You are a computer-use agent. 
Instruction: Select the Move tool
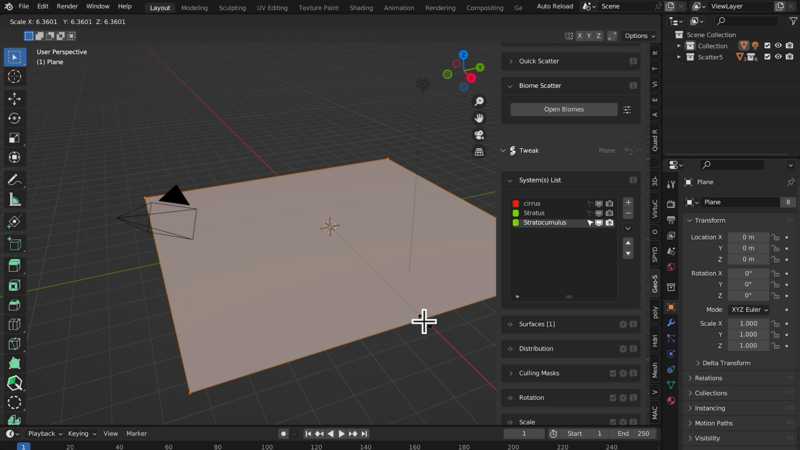[x=14, y=98]
